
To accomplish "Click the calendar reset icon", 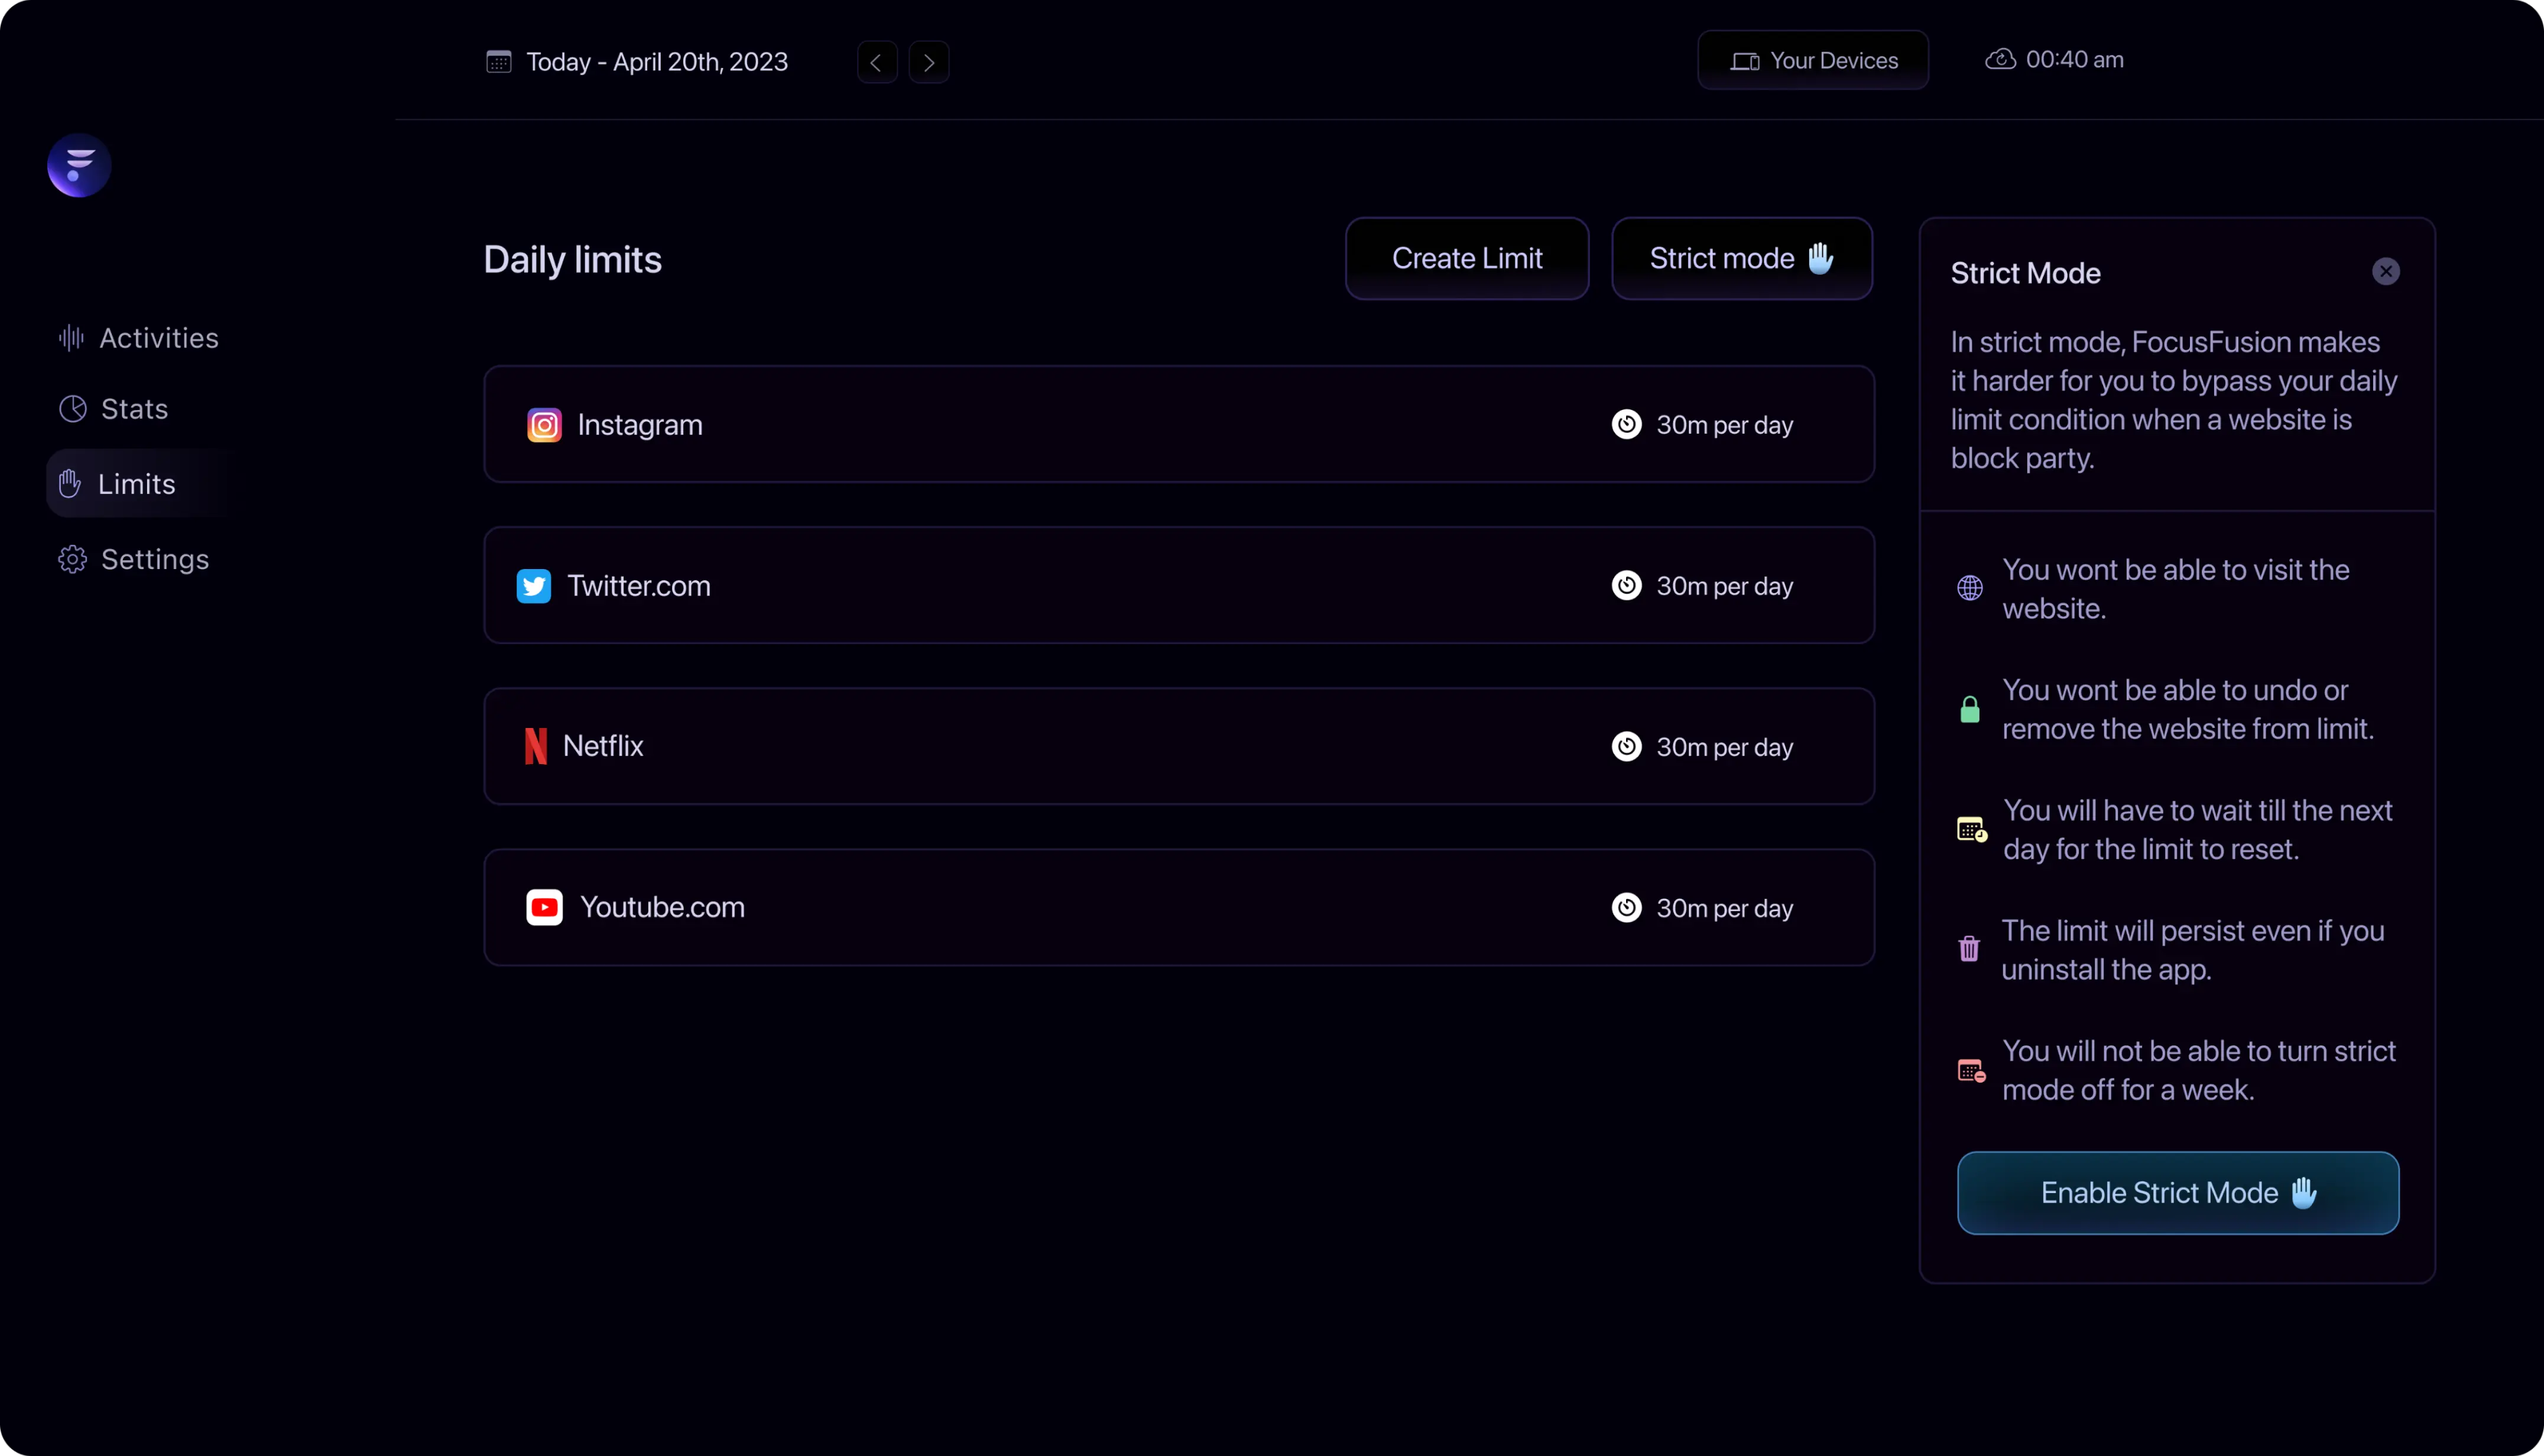I will point(1971,829).
